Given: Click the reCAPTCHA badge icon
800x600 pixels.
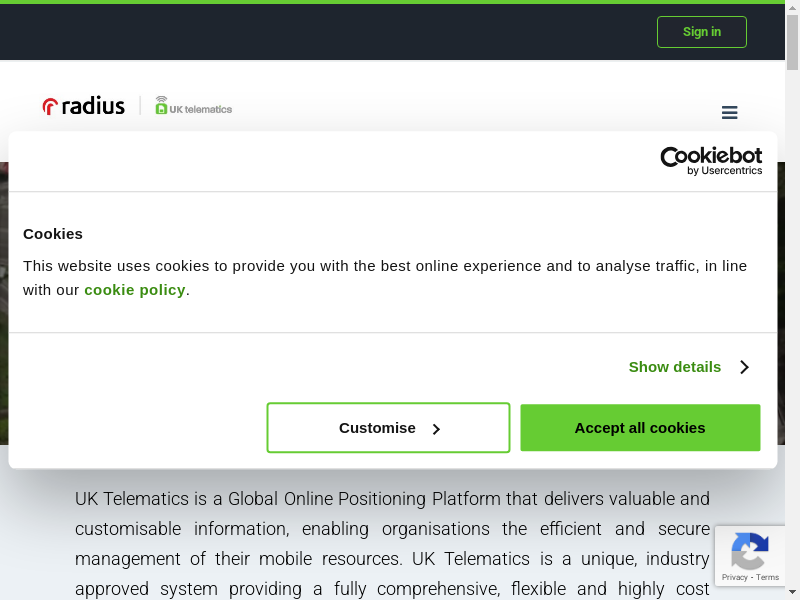Looking at the screenshot, I should (x=749, y=551).
